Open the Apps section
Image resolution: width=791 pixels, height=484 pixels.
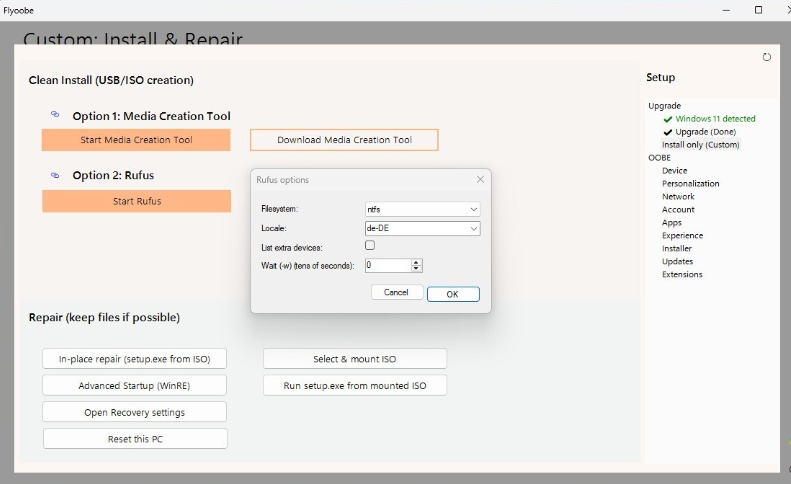point(671,223)
